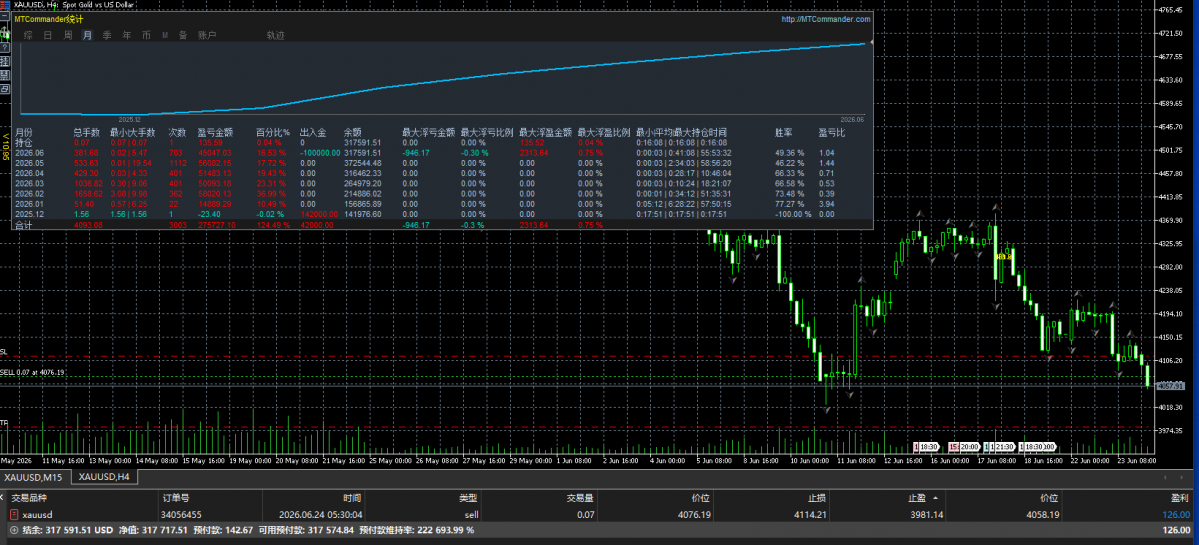Click the 挂 pending order icon
The width and height of the screenshot is (1199, 545).
point(5,61)
